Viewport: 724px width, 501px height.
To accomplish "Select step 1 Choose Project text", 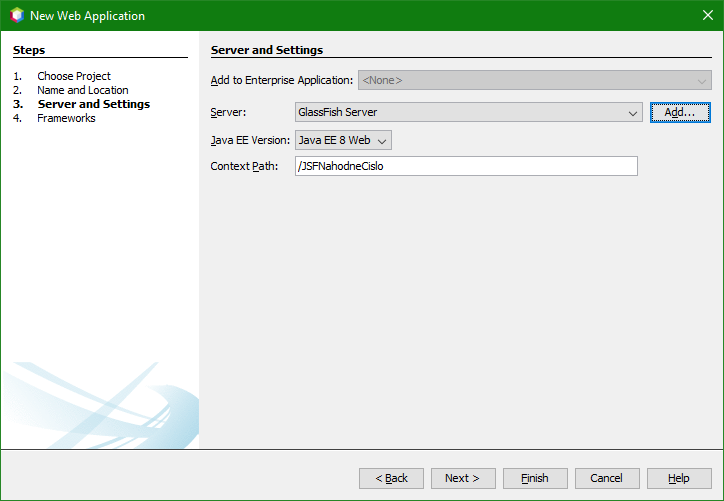I will (x=74, y=76).
